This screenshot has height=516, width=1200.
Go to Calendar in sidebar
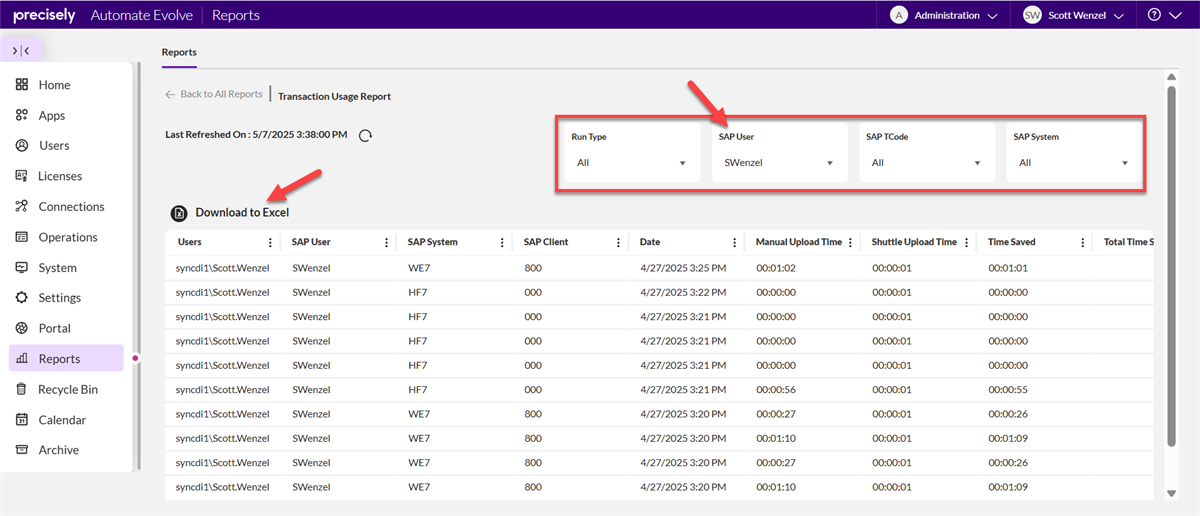pyautogui.click(x=61, y=420)
